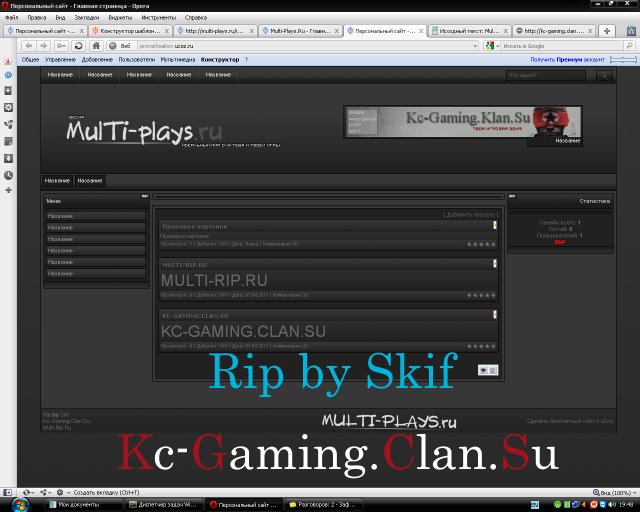Viewport: 640px width, 512px height.
Task: Open the Проверка картинок news title
Action: point(194,226)
